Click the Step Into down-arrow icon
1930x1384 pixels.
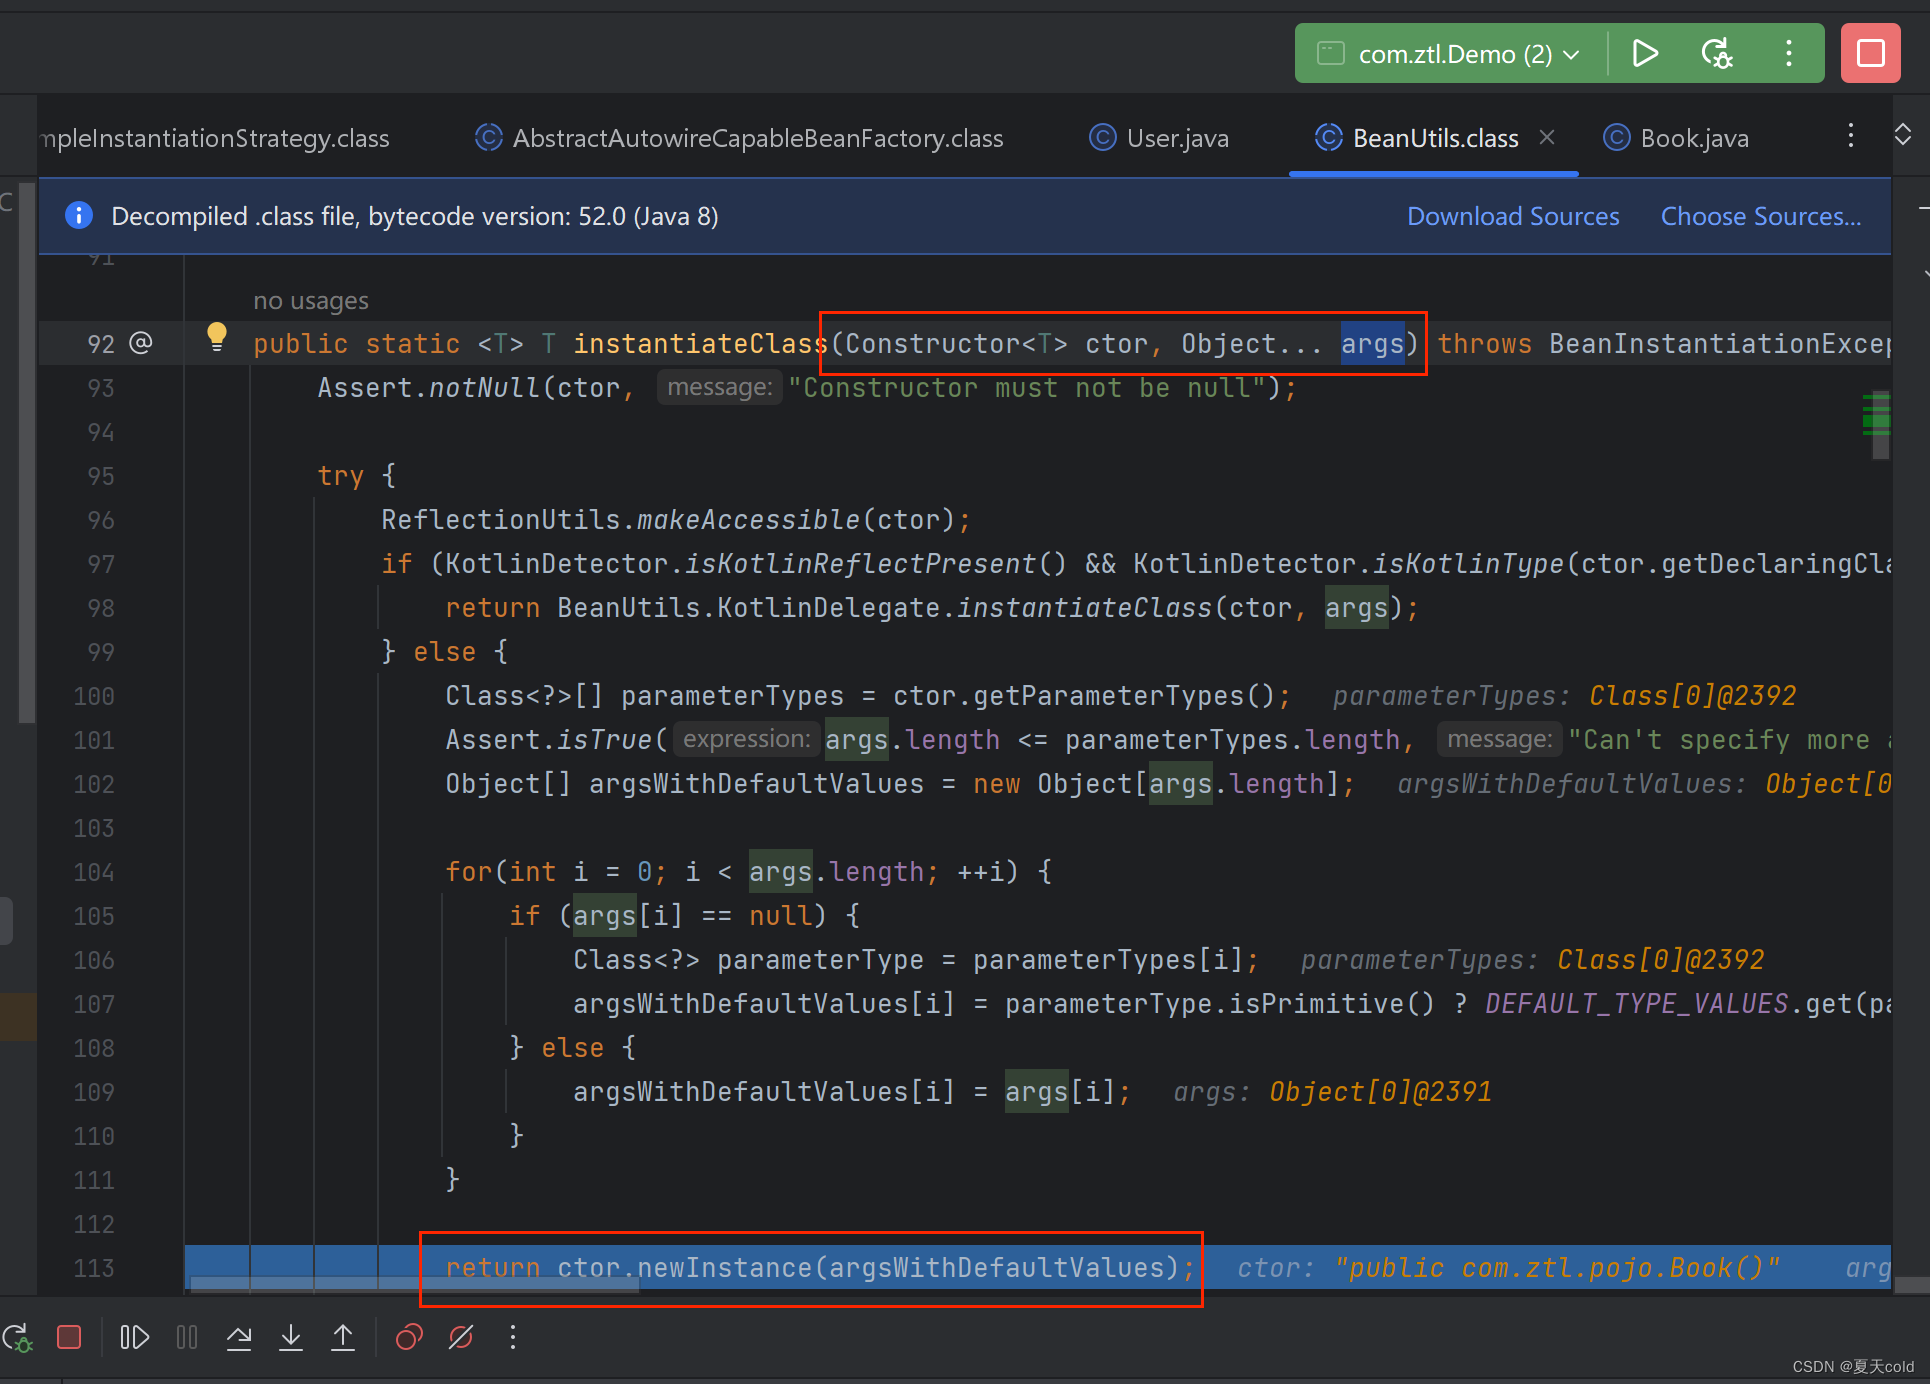pos(291,1338)
